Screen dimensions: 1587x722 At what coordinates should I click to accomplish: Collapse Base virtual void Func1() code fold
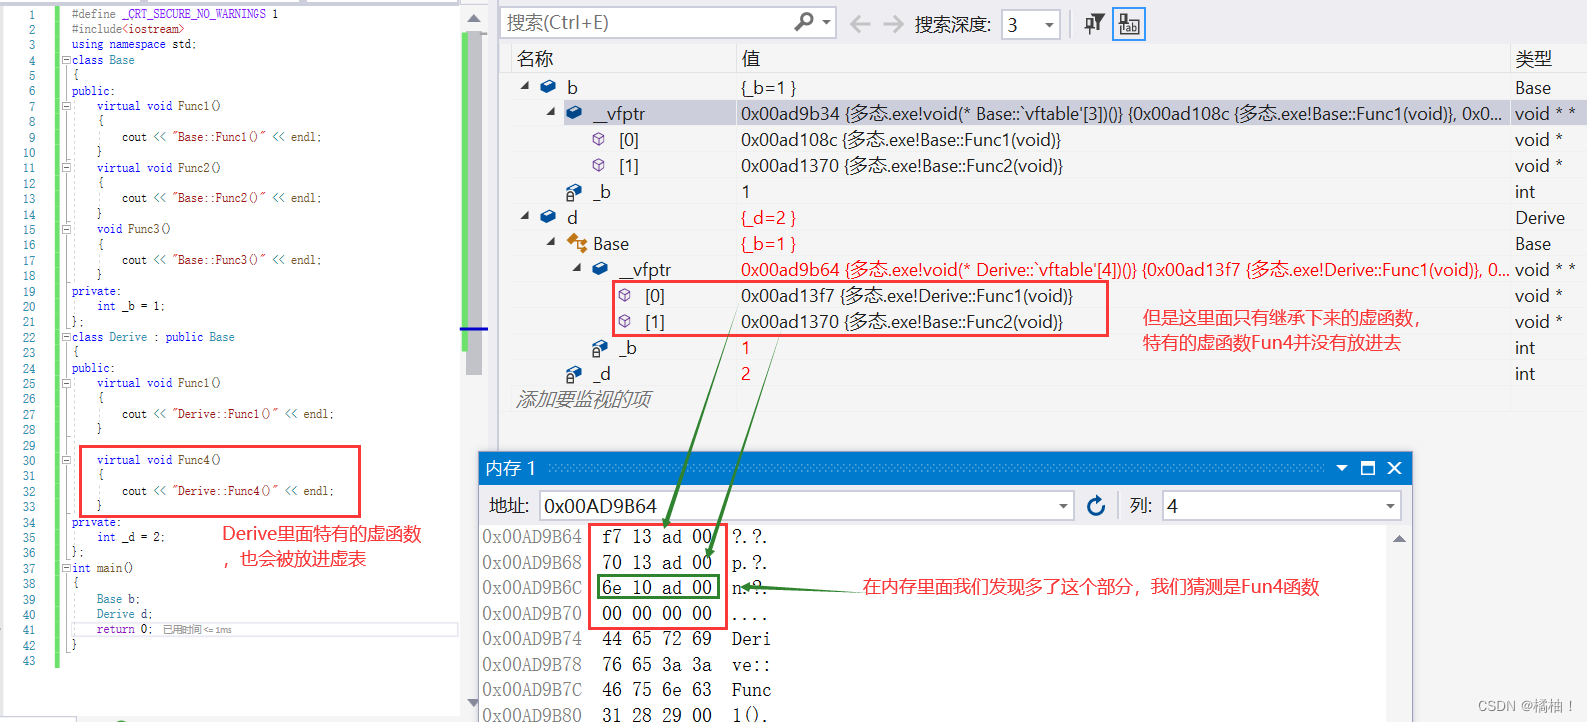pyautogui.click(x=66, y=106)
